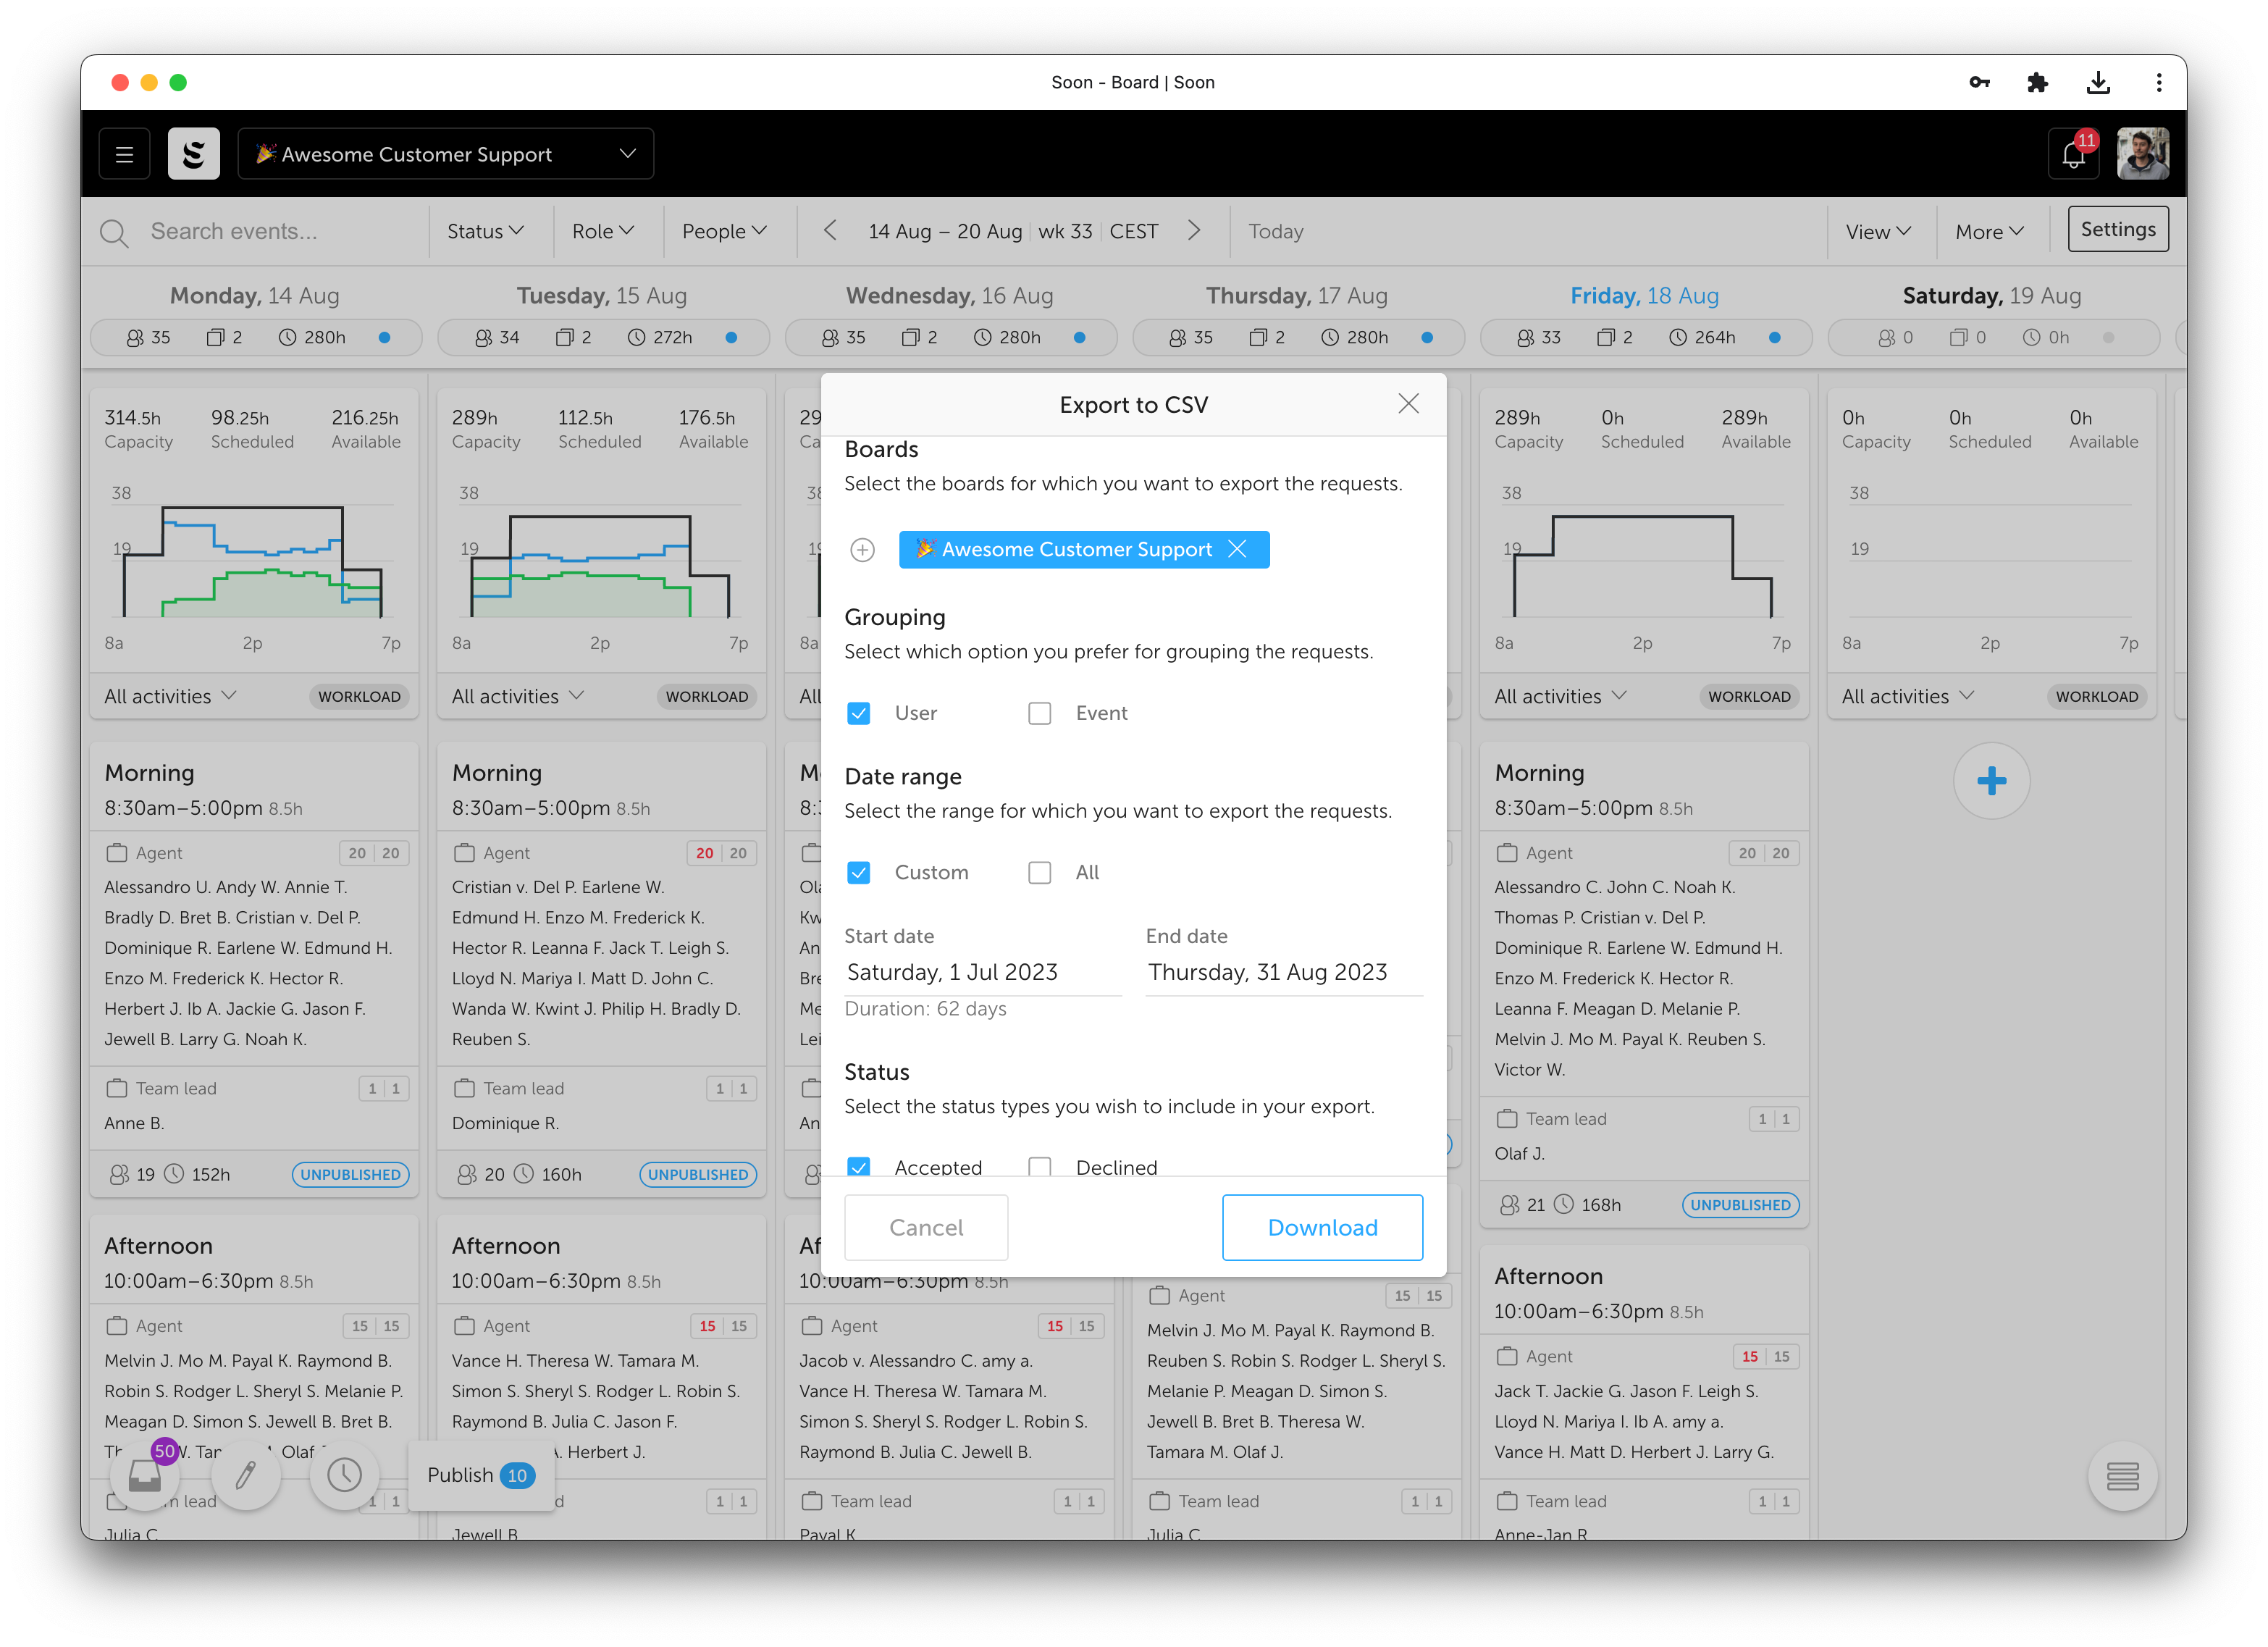The height and width of the screenshot is (1647, 2268).
Task: Go to the next week arrow
Action: (x=1194, y=231)
